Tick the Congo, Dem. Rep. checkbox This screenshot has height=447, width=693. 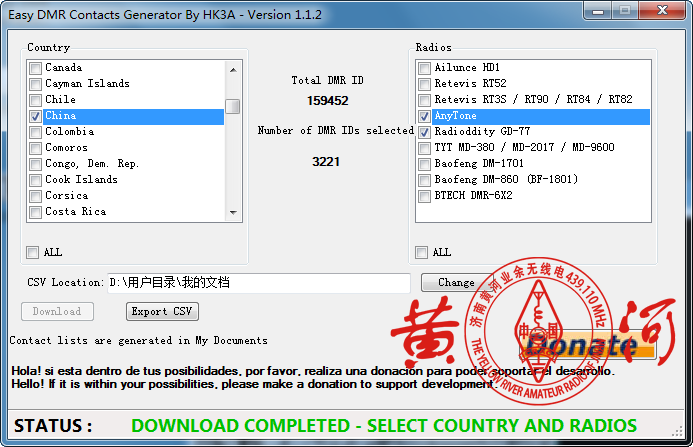(35, 164)
